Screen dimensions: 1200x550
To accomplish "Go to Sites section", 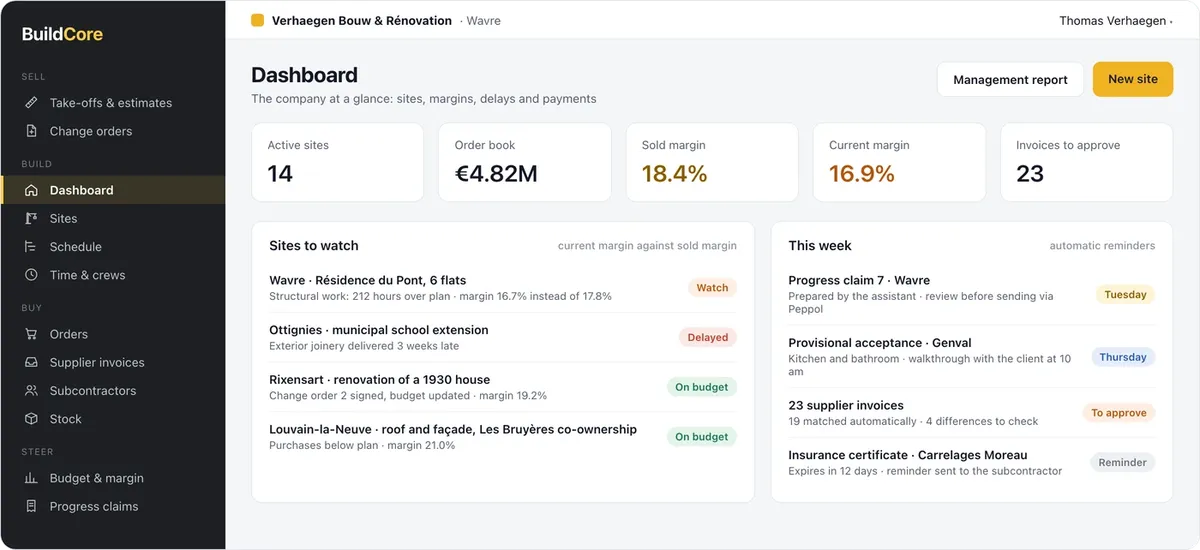I will coord(113,218).
